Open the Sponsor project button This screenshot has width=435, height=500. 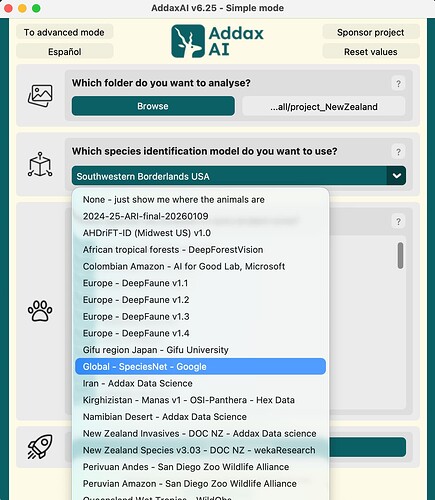(x=371, y=32)
